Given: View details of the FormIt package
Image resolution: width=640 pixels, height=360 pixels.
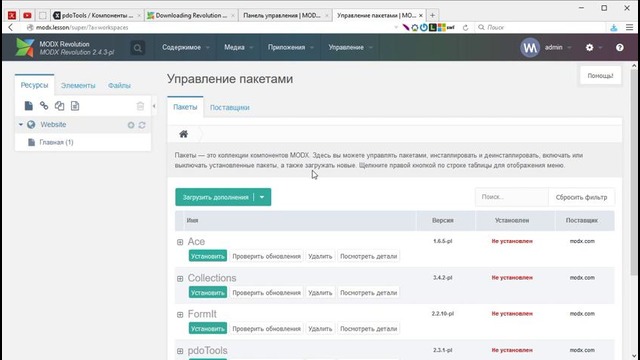Looking at the screenshot, I should pyautogui.click(x=369, y=329).
